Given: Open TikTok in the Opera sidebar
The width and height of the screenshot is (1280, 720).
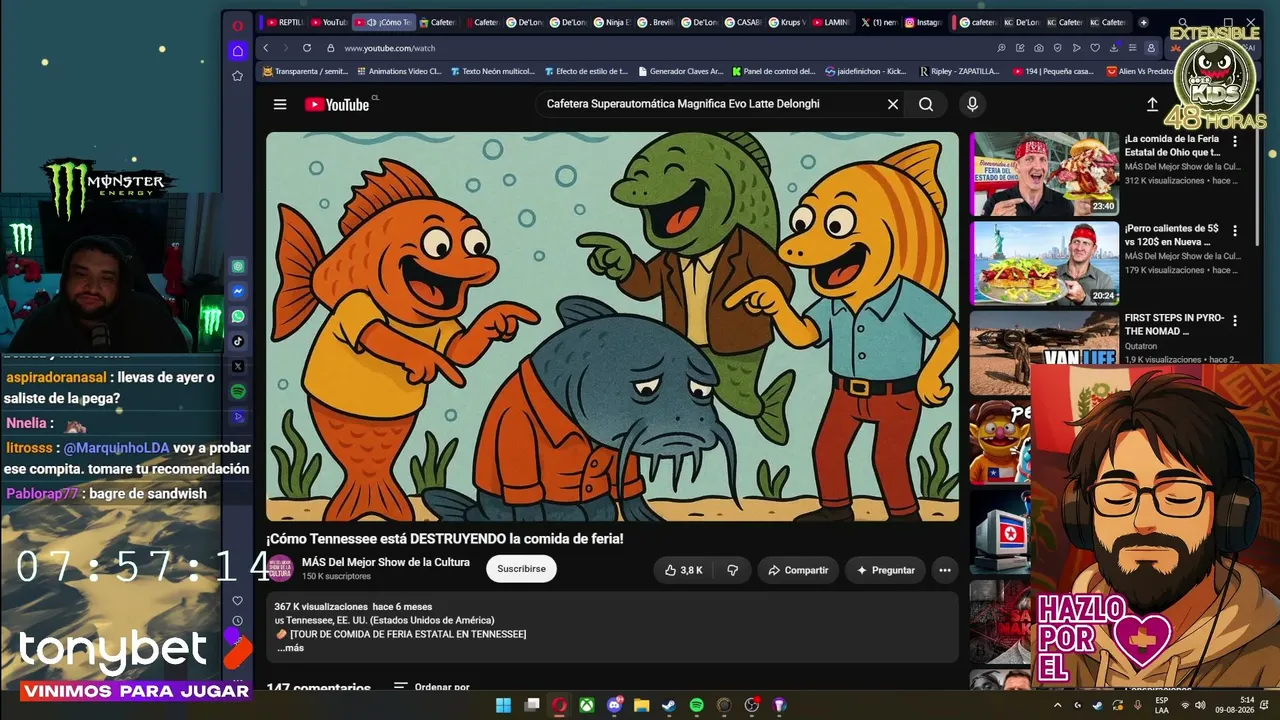Looking at the screenshot, I should pos(238,341).
